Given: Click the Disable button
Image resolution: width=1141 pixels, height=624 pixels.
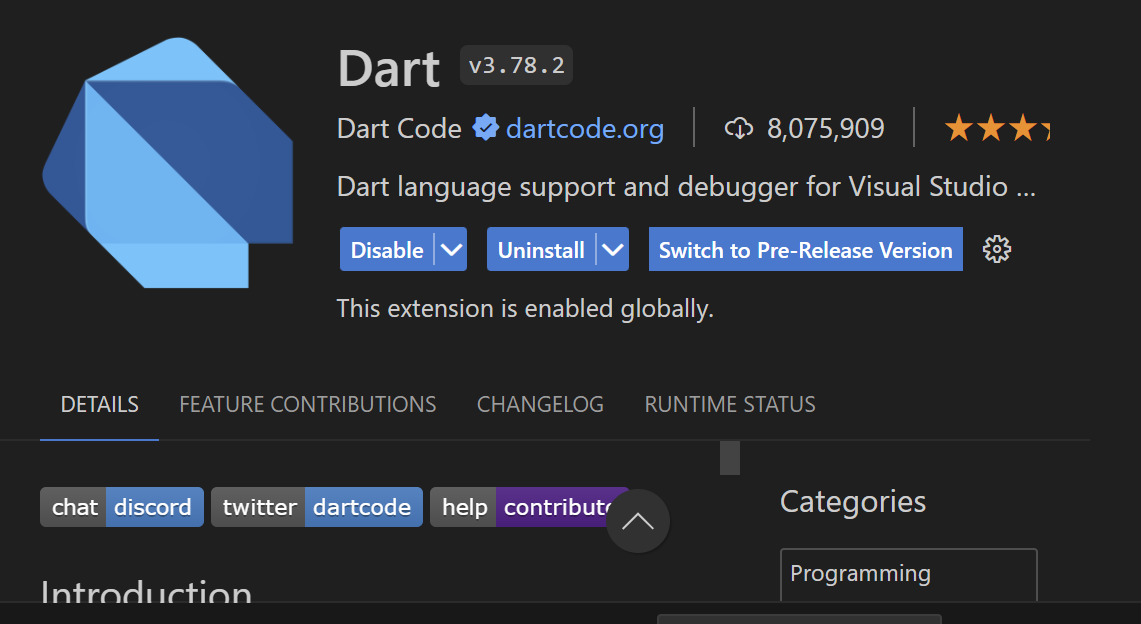Looking at the screenshot, I should pyautogui.click(x=387, y=249).
